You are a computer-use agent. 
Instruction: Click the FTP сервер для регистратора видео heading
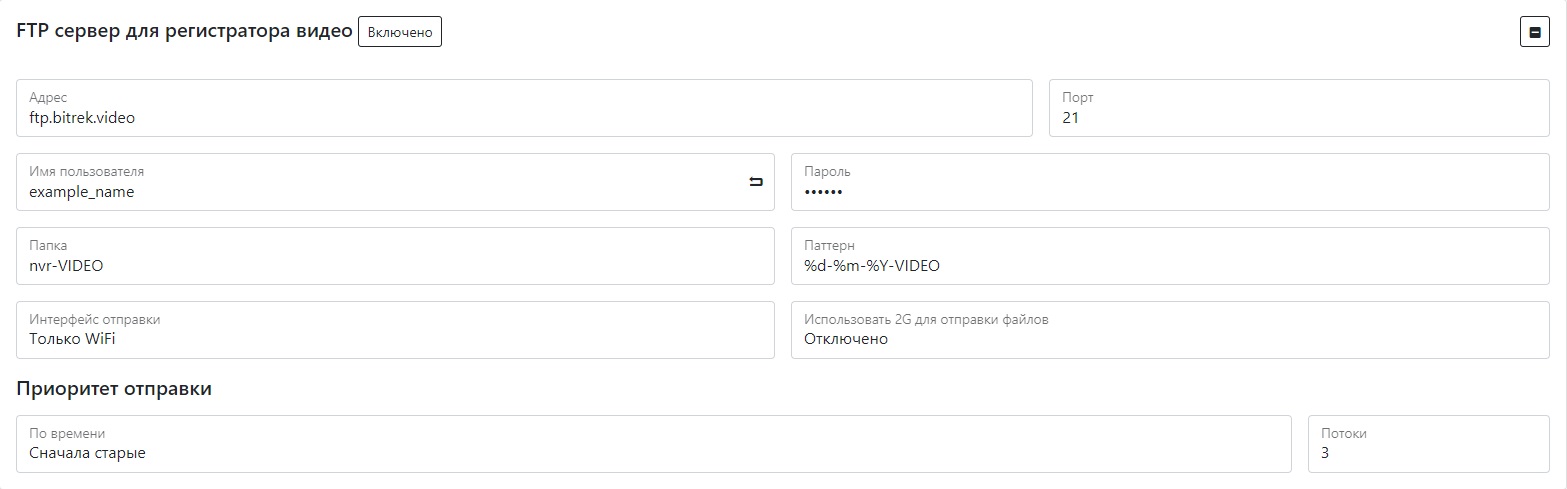[x=185, y=31]
